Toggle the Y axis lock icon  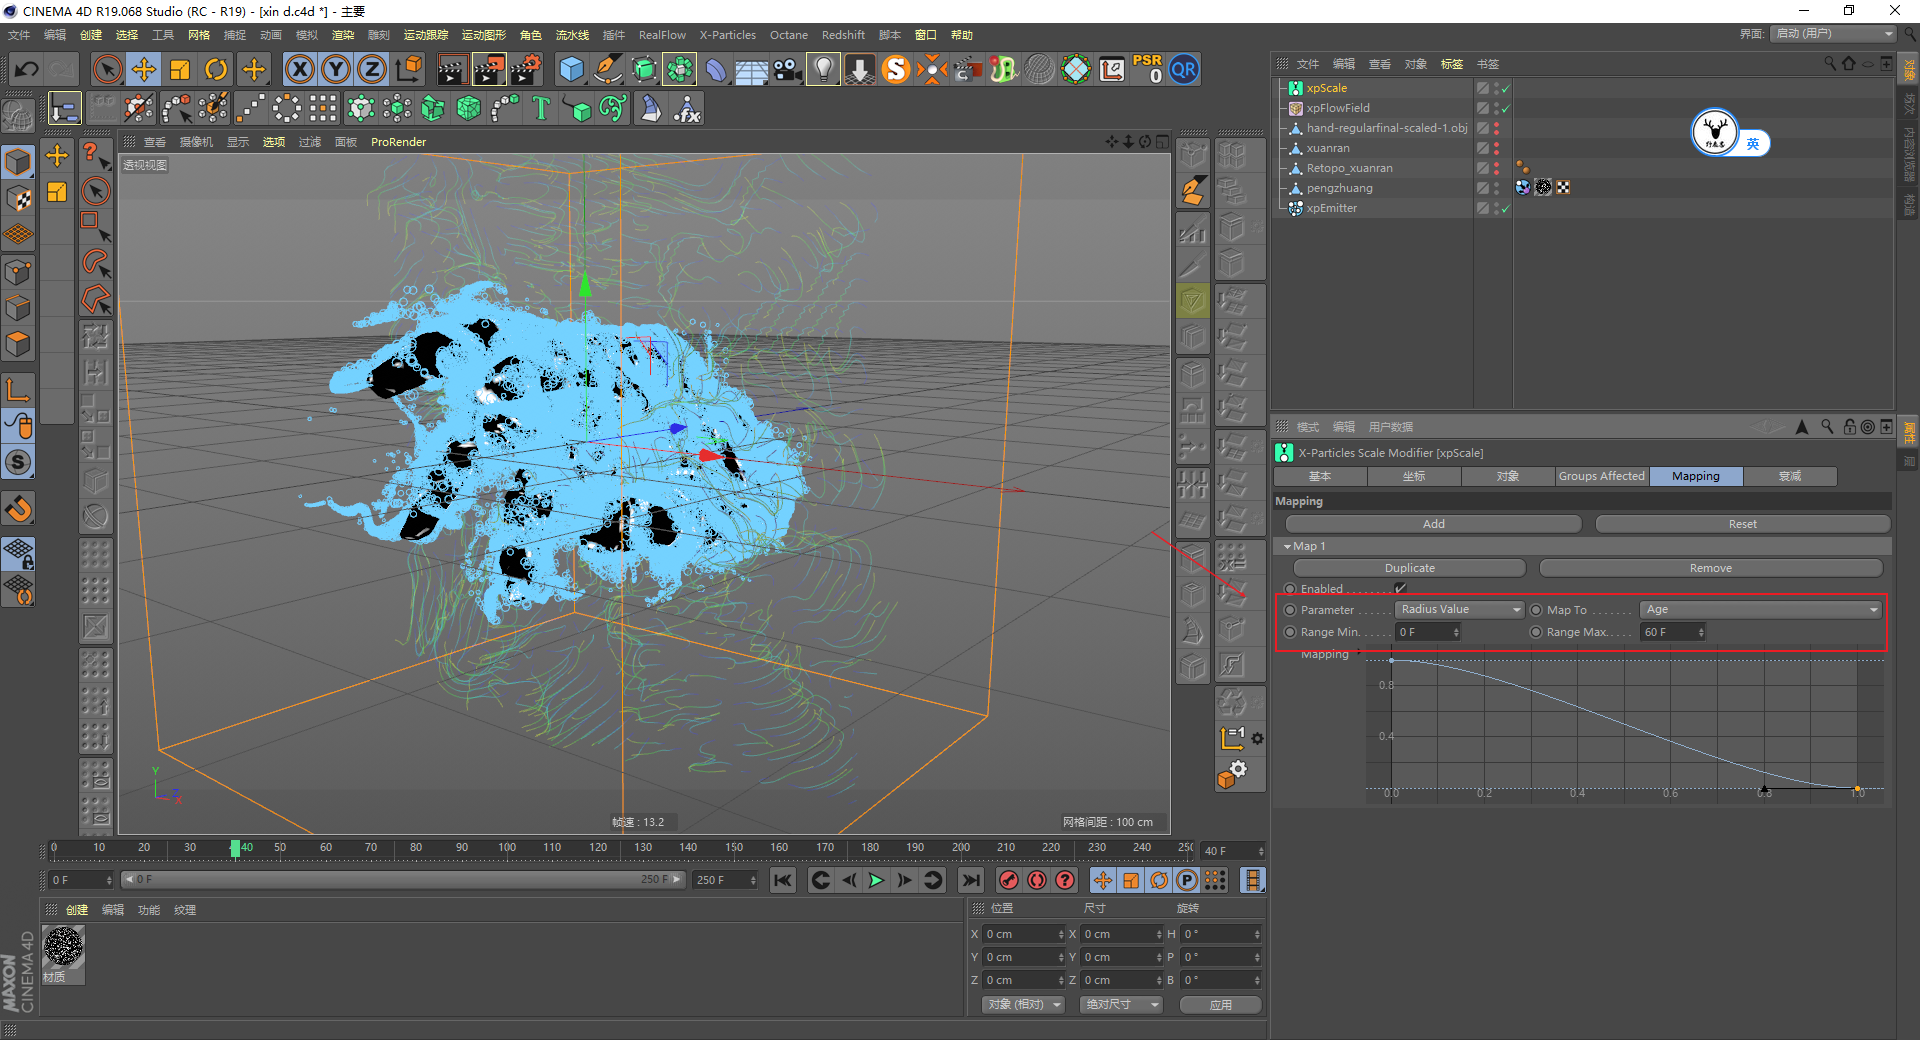335,69
